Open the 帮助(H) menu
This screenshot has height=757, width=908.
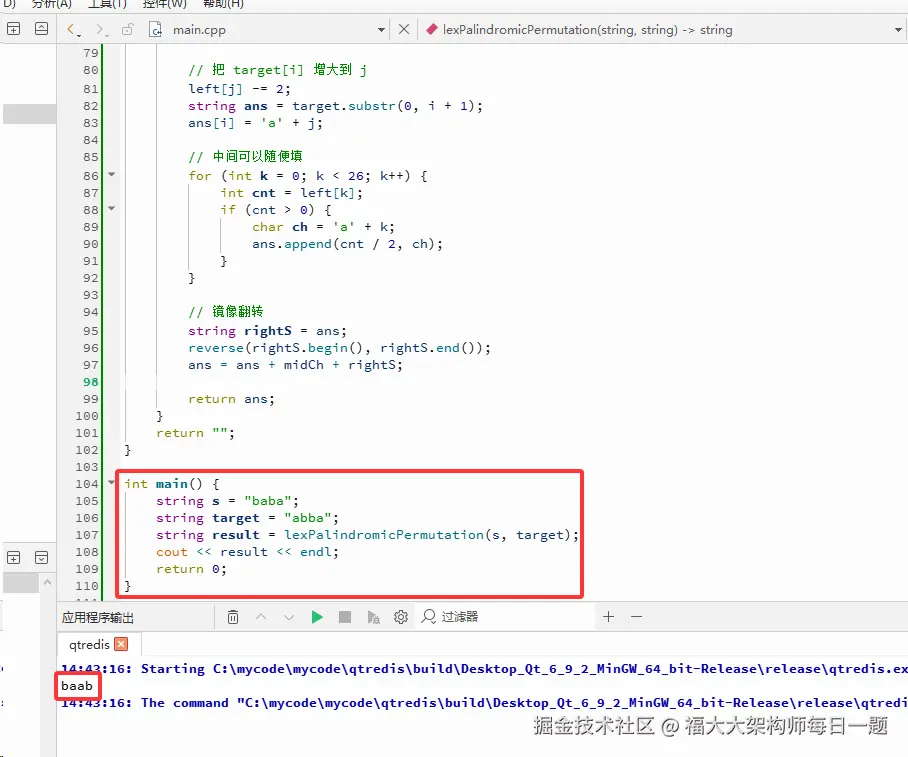click(223, 4)
